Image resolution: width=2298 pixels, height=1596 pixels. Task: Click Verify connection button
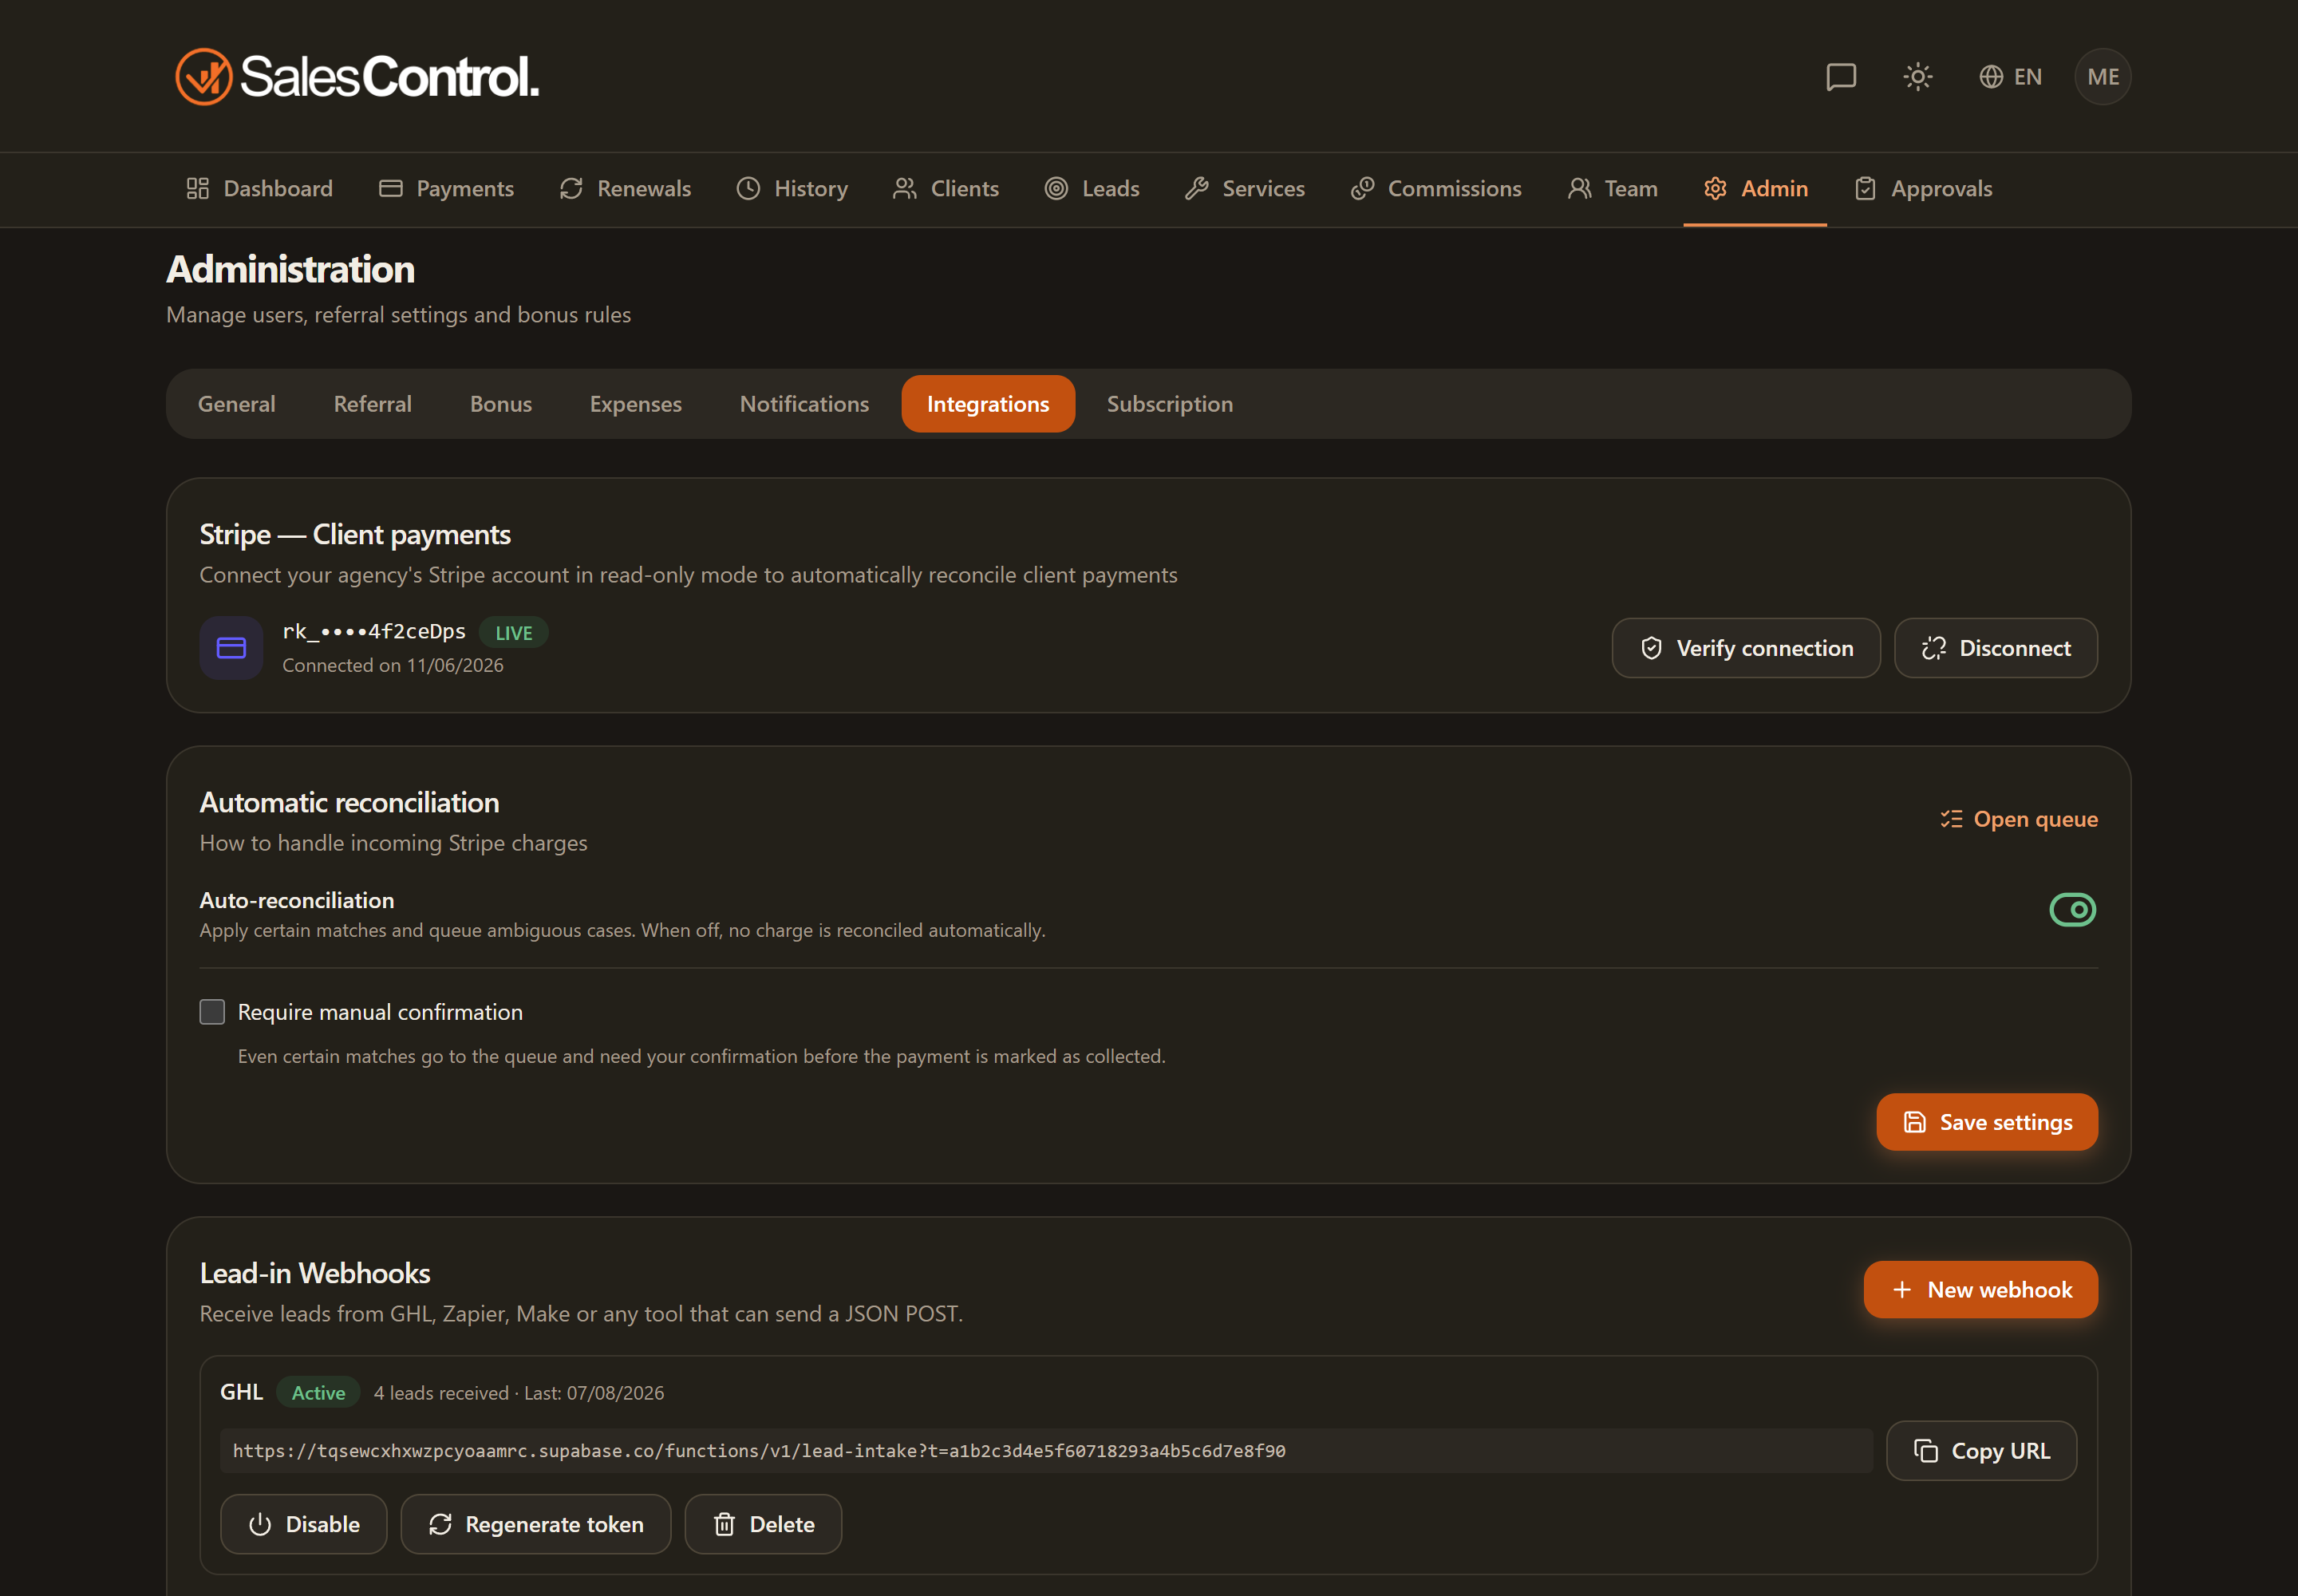click(1746, 648)
